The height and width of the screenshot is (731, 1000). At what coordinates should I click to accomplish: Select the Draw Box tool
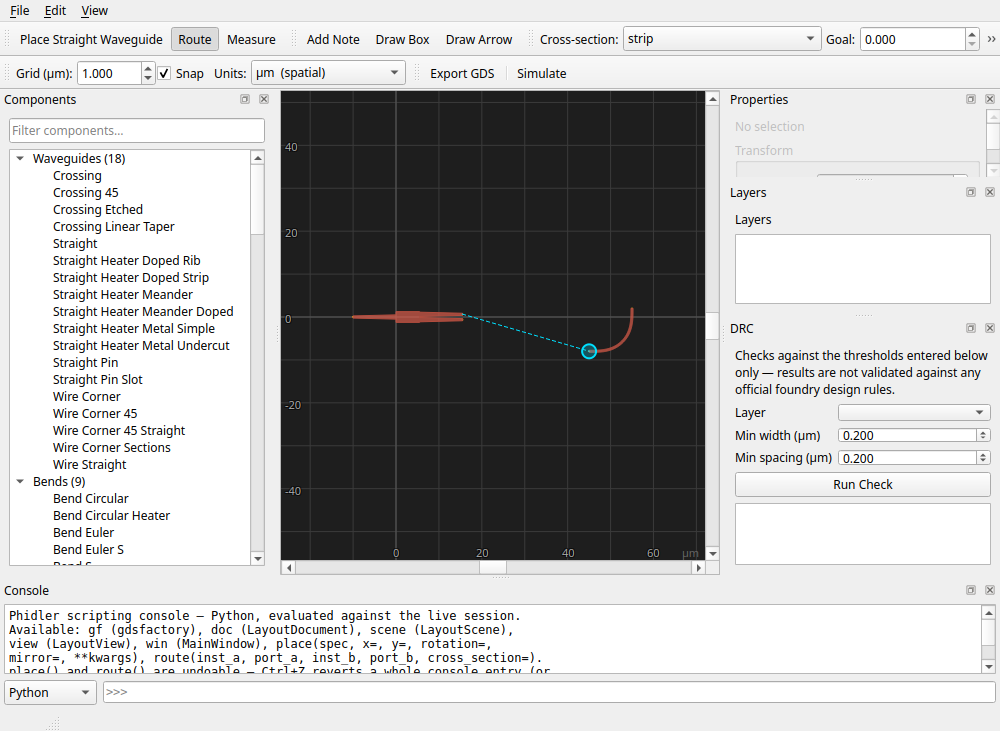[x=402, y=40]
